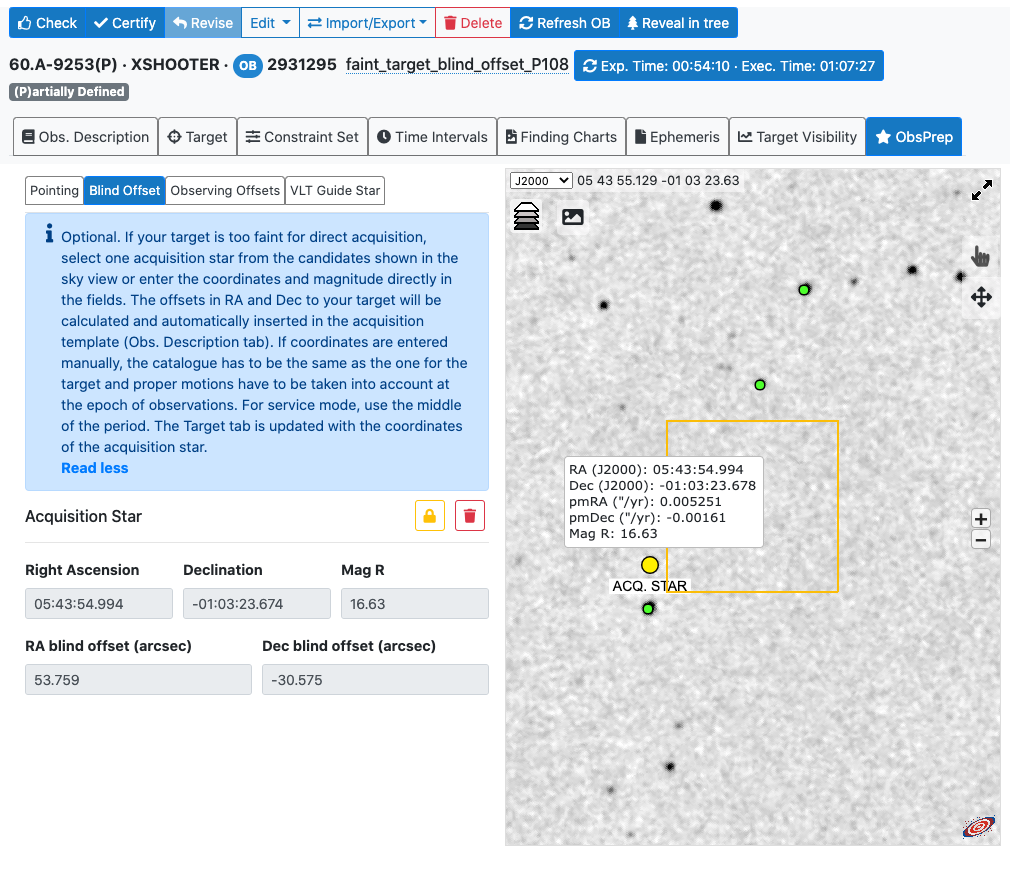The height and width of the screenshot is (890, 1010).
Task: Select the yellow ACQ. STAR marker
Action: point(650,565)
